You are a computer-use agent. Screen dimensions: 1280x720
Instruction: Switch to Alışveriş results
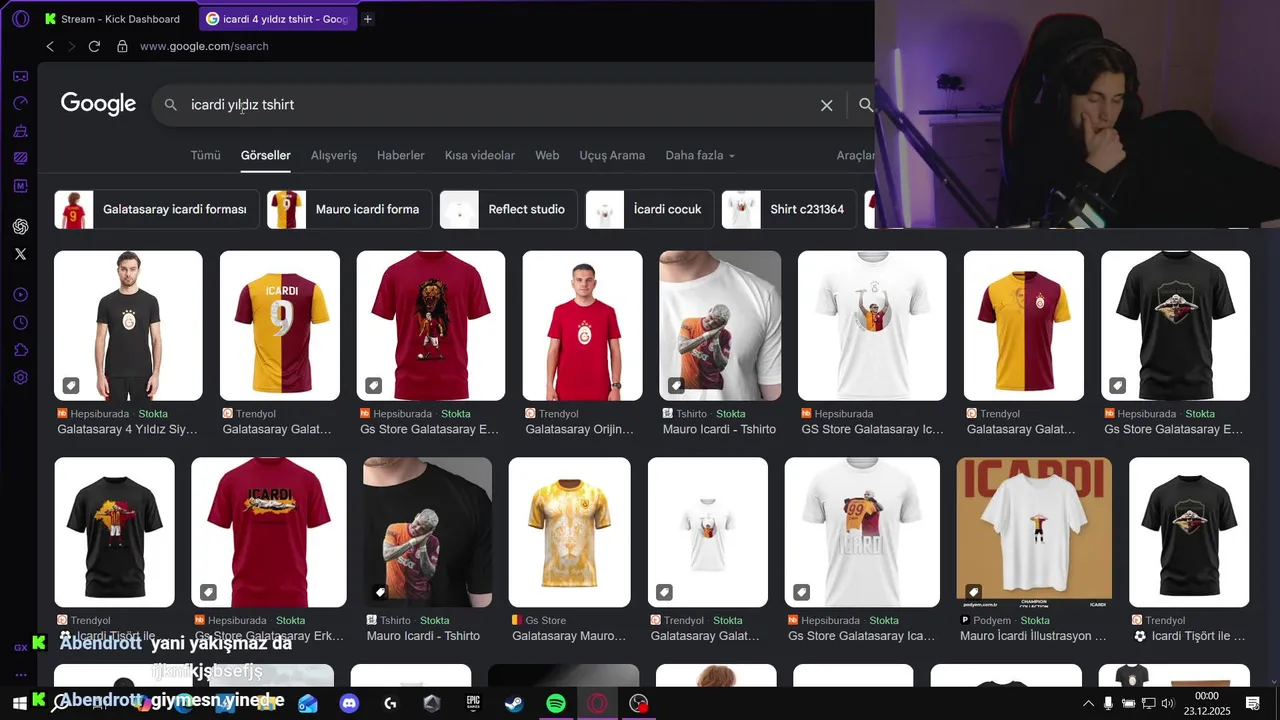pos(334,155)
